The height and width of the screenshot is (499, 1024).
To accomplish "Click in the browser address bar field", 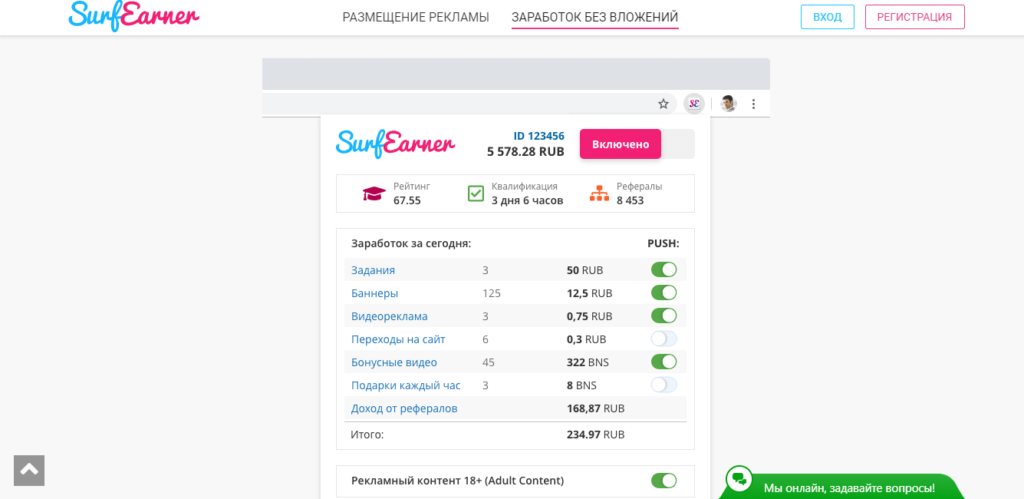I will click(x=470, y=104).
